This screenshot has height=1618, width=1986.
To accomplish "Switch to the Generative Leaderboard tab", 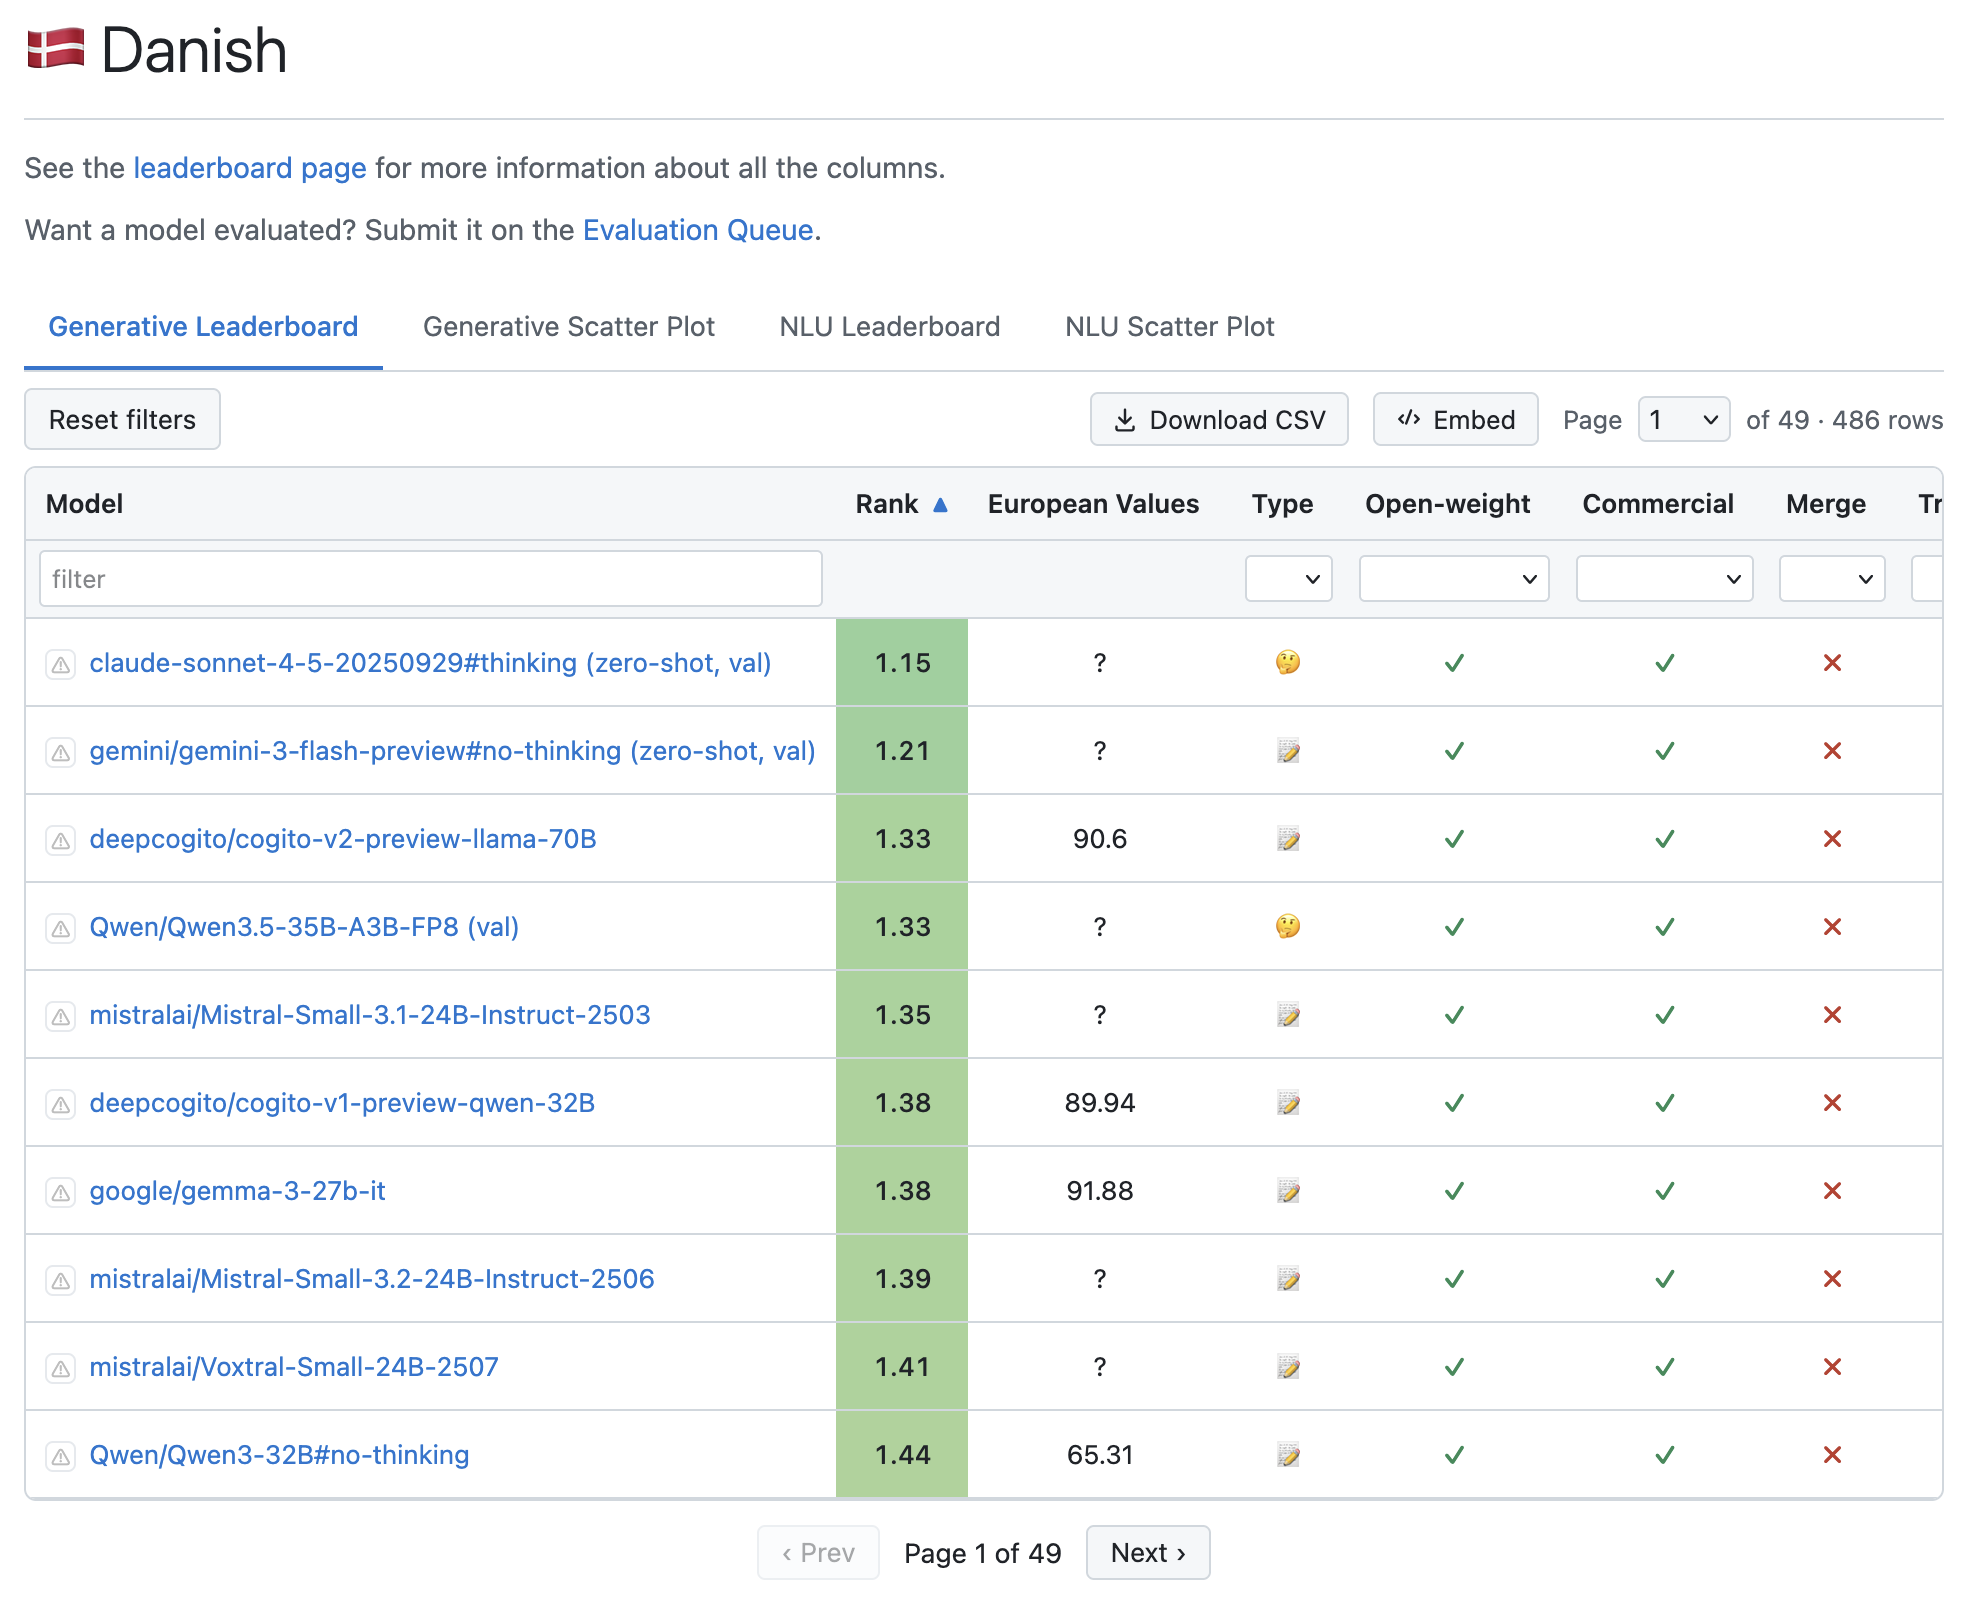I will pyautogui.click(x=203, y=327).
